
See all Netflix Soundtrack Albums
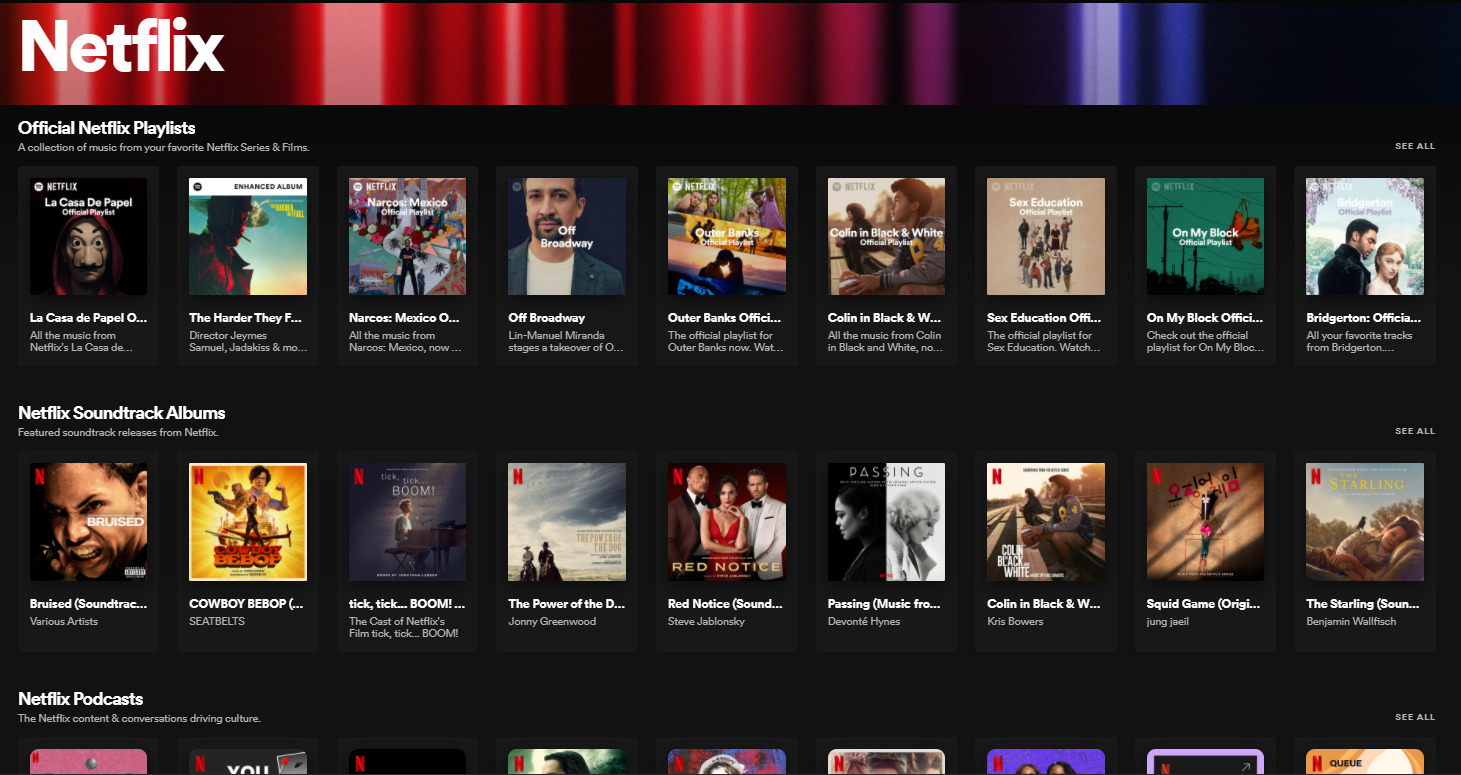point(1414,431)
